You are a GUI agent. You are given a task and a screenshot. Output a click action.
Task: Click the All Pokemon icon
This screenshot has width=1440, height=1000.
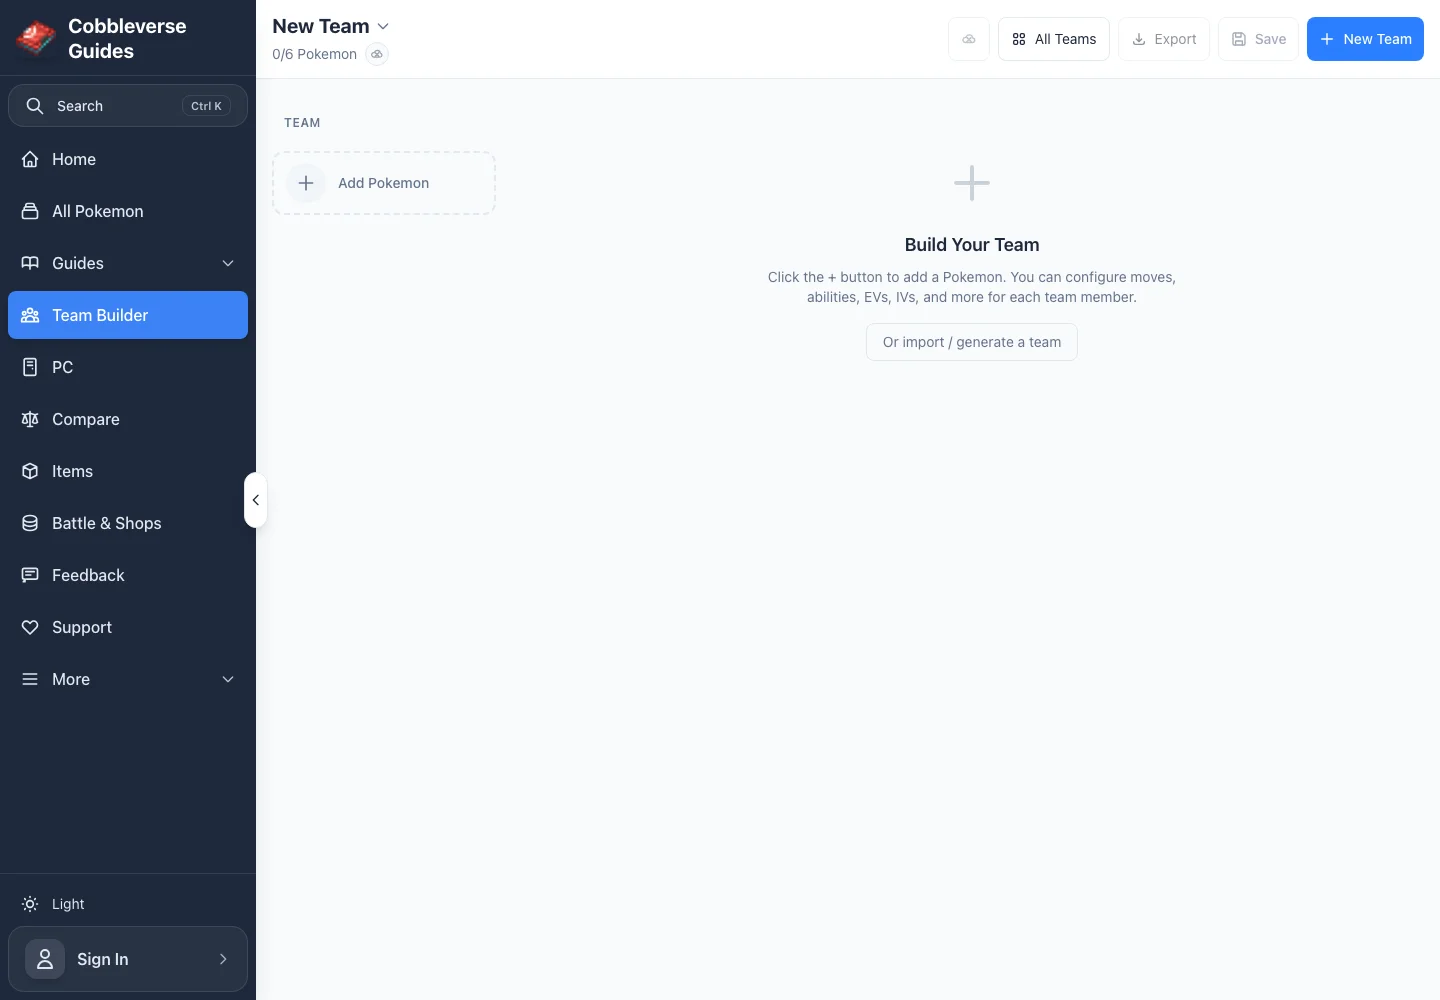click(x=30, y=211)
